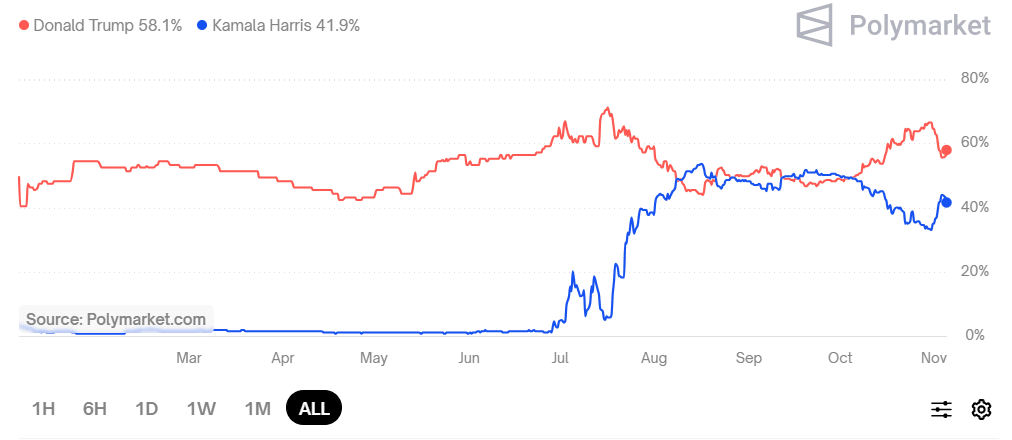This screenshot has width=1012, height=440.
Task: Click the Nov label on the time axis
Action: pos(933,358)
